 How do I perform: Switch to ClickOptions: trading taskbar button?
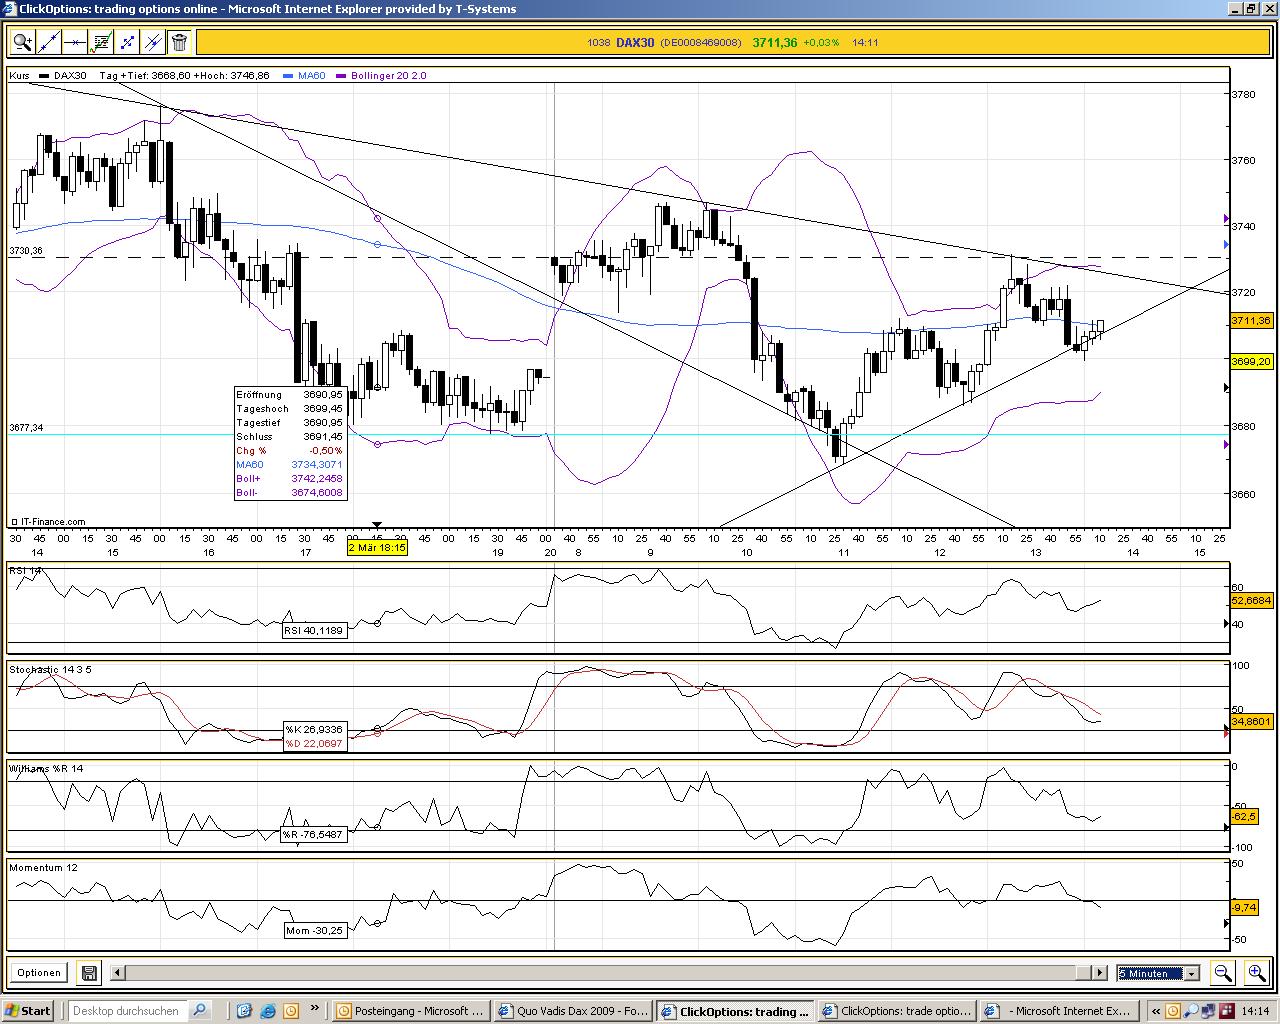point(735,1010)
